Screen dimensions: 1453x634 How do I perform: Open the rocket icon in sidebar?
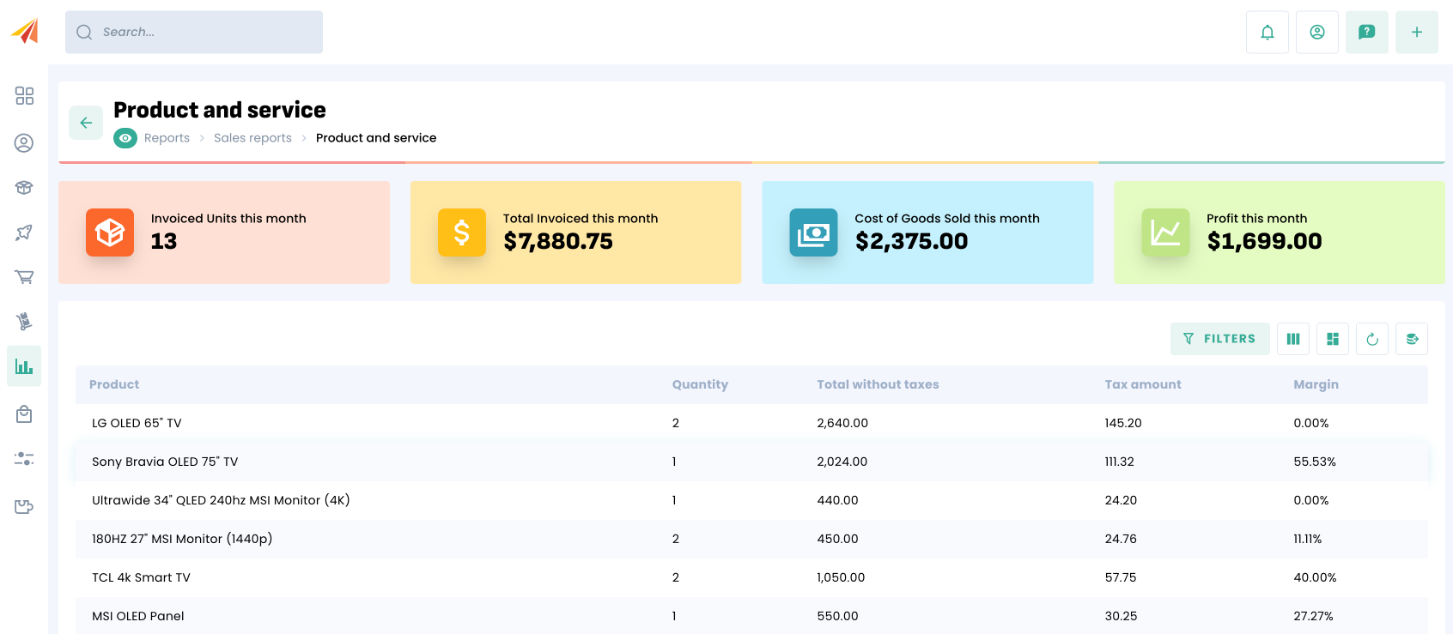coord(24,232)
